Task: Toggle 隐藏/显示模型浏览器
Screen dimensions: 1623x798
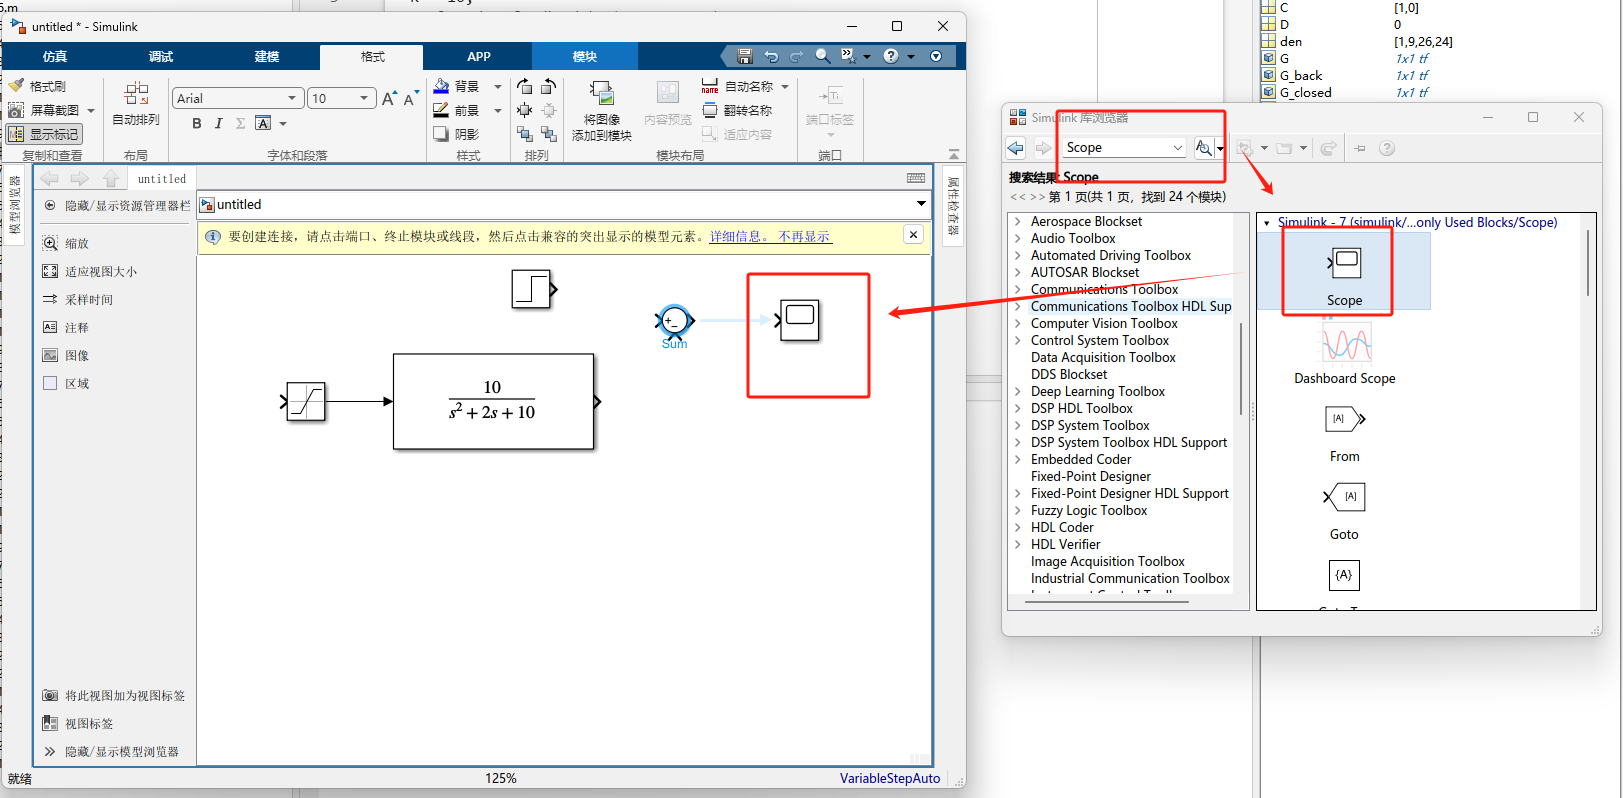Action: (x=111, y=751)
